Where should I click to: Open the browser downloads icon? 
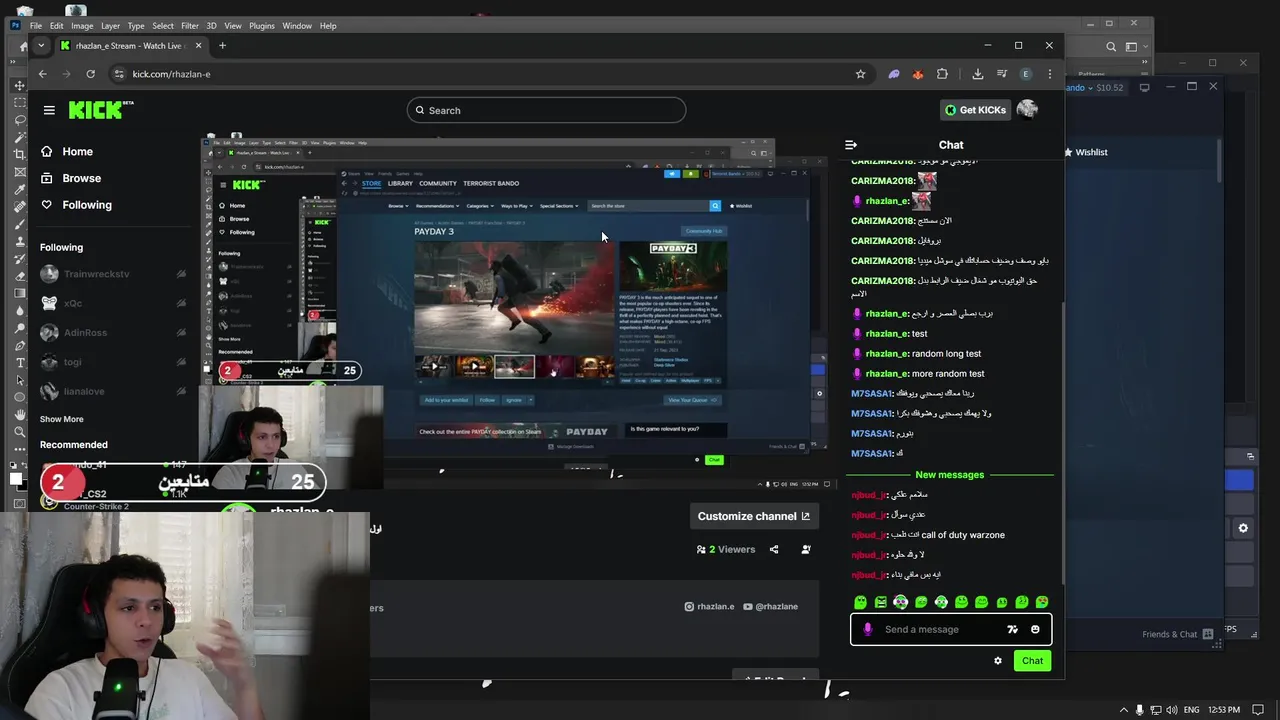pyautogui.click(x=978, y=74)
